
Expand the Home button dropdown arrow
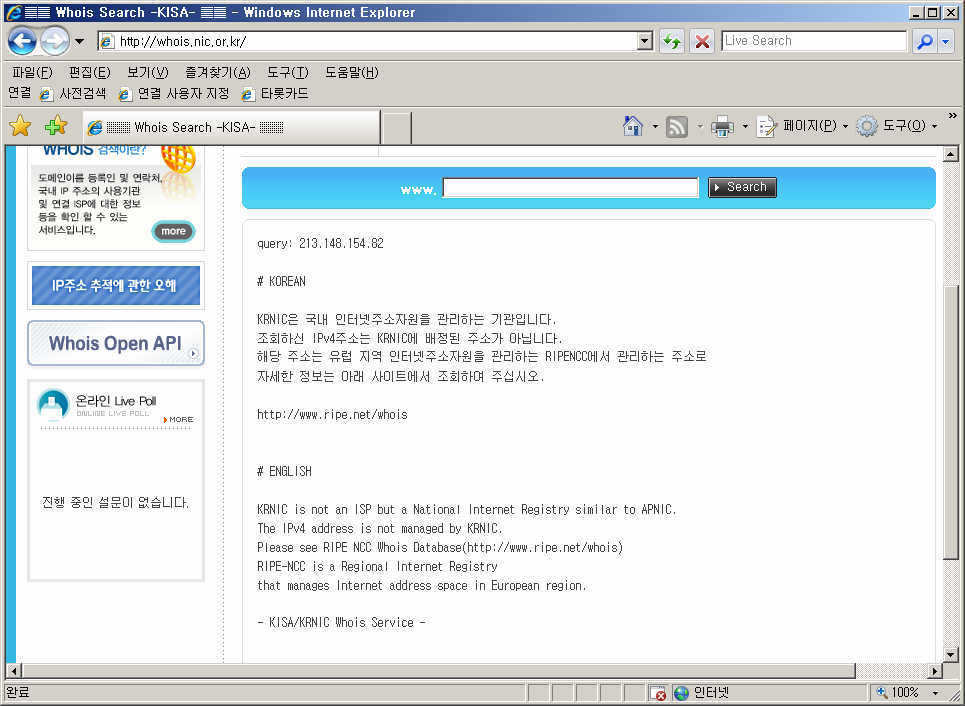[x=655, y=127]
